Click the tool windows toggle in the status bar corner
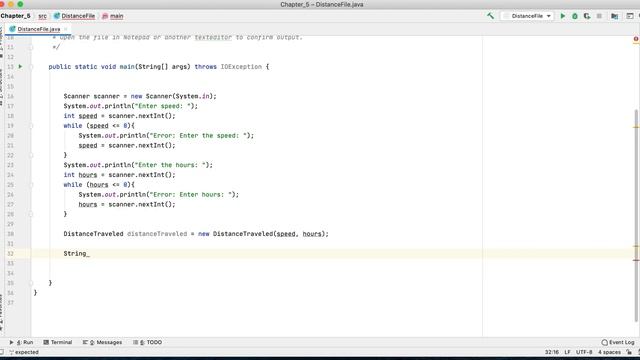This screenshot has width=640, height=360. 2,352
